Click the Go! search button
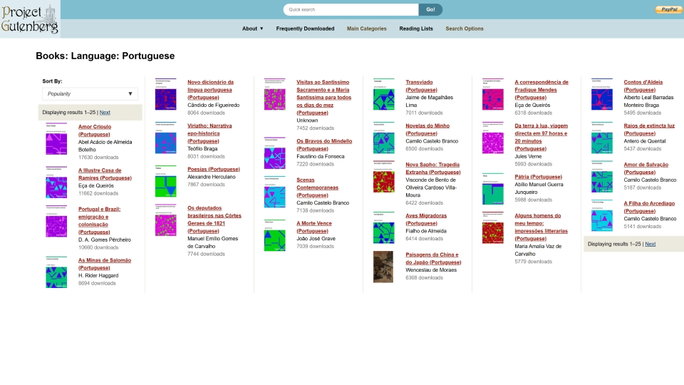 coord(430,10)
